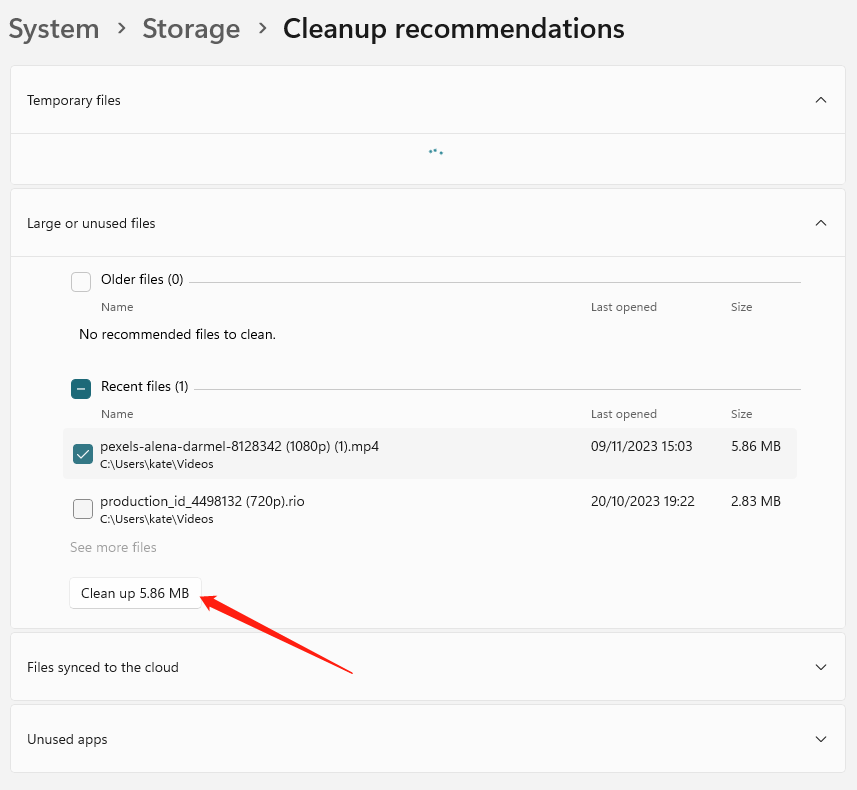This screenshot has height=790, width=857.
Task: Click Size header under Recent files
Action: coord(741,414)
